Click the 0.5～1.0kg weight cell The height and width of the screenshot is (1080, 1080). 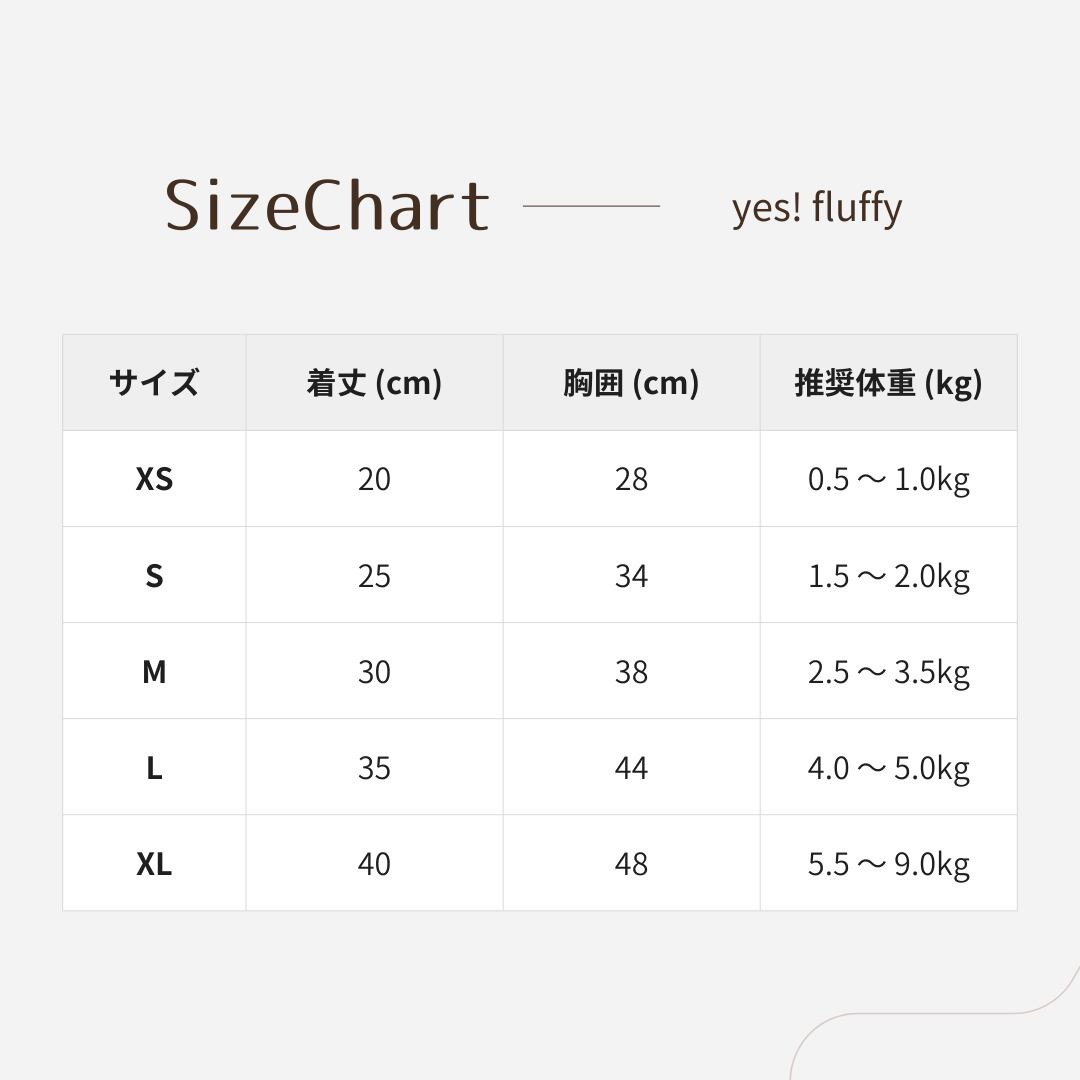(888, 479)
